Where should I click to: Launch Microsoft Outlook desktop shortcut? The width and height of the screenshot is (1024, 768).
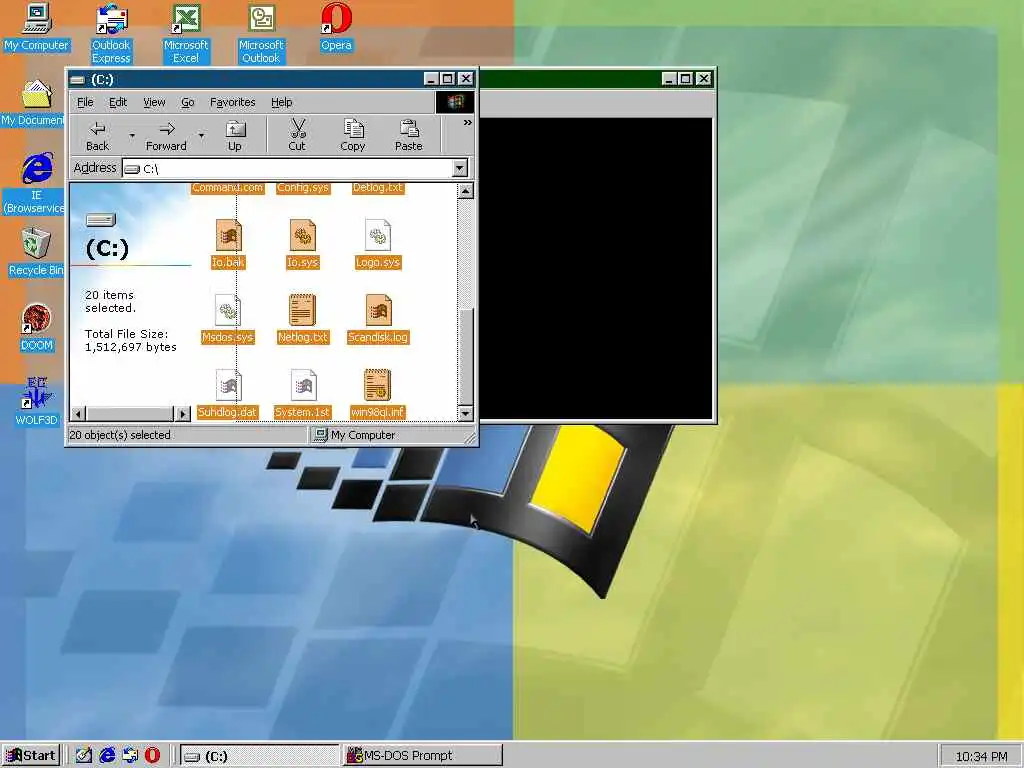pyautogui.click(x=261, y=34)
